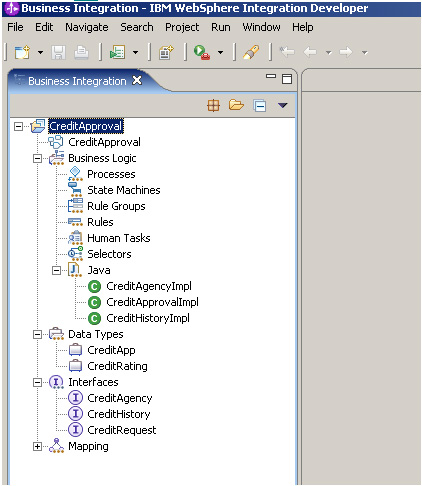Select the CreditRating data type
422x486 pixels.
coord(117,366)
